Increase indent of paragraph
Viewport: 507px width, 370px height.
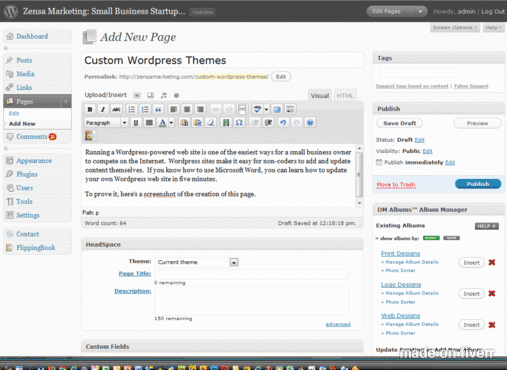pyautogui.click(x=268, y=123)
